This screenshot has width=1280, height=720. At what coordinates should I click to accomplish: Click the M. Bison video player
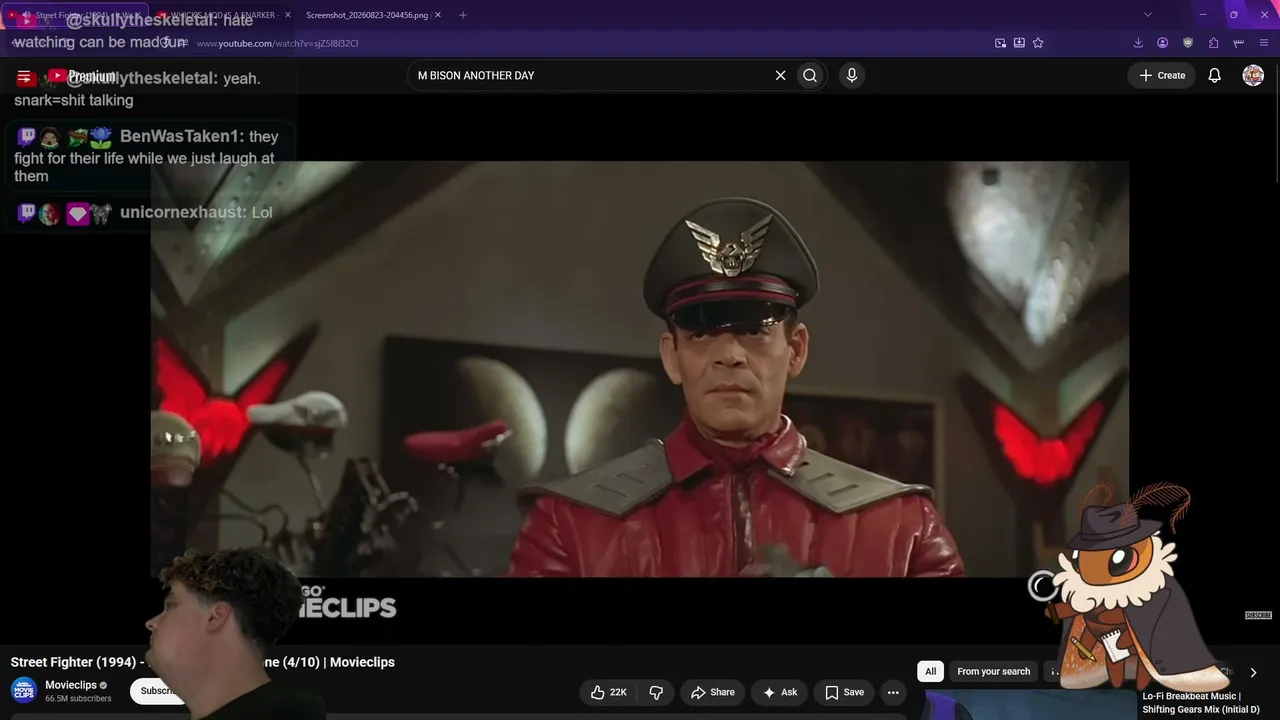point(640,369)
